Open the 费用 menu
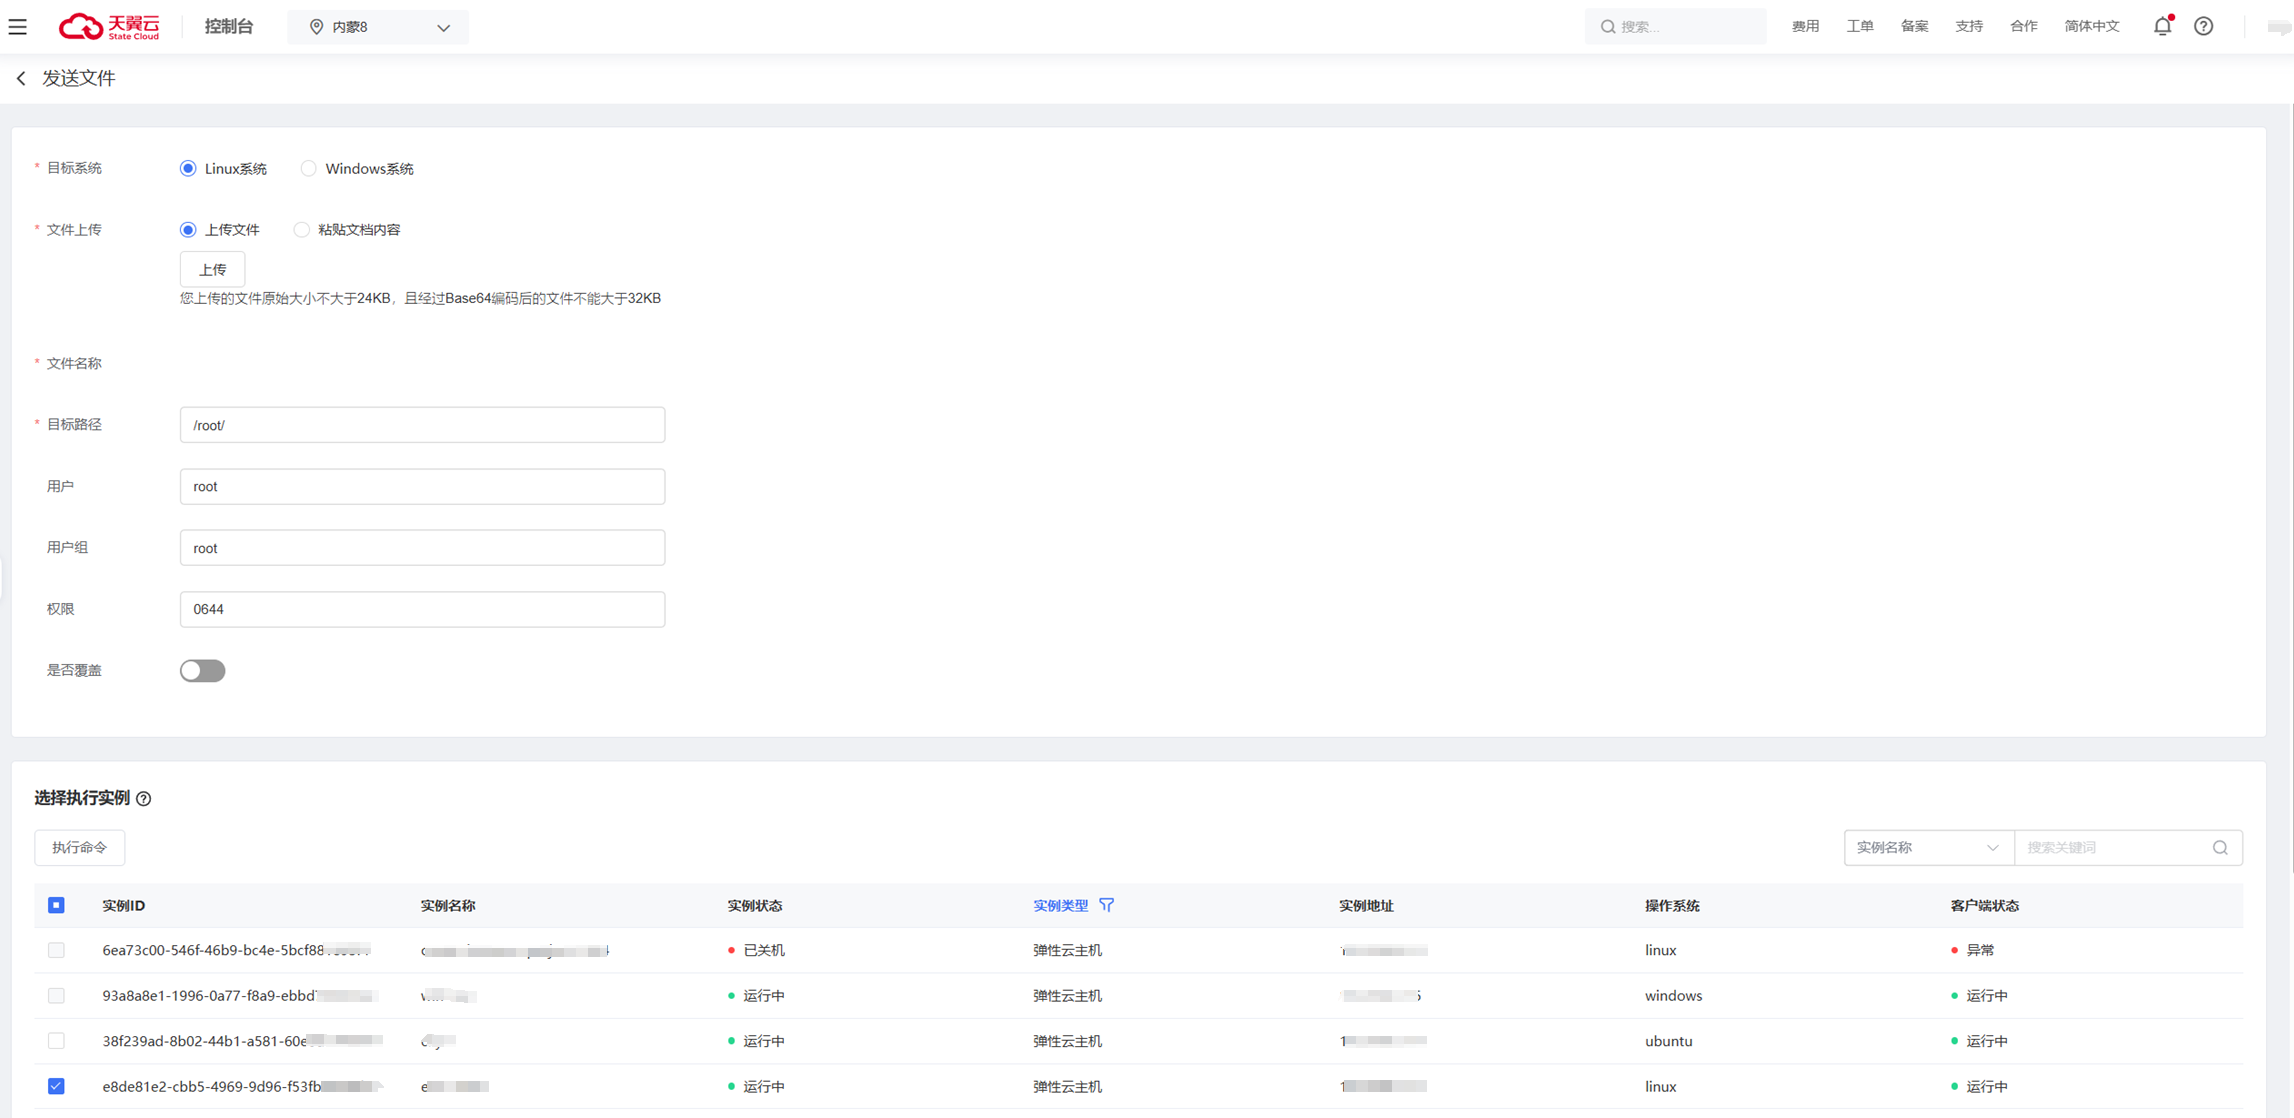This screenshot has height=1118, width=2294. click(x=1805, y=27)
